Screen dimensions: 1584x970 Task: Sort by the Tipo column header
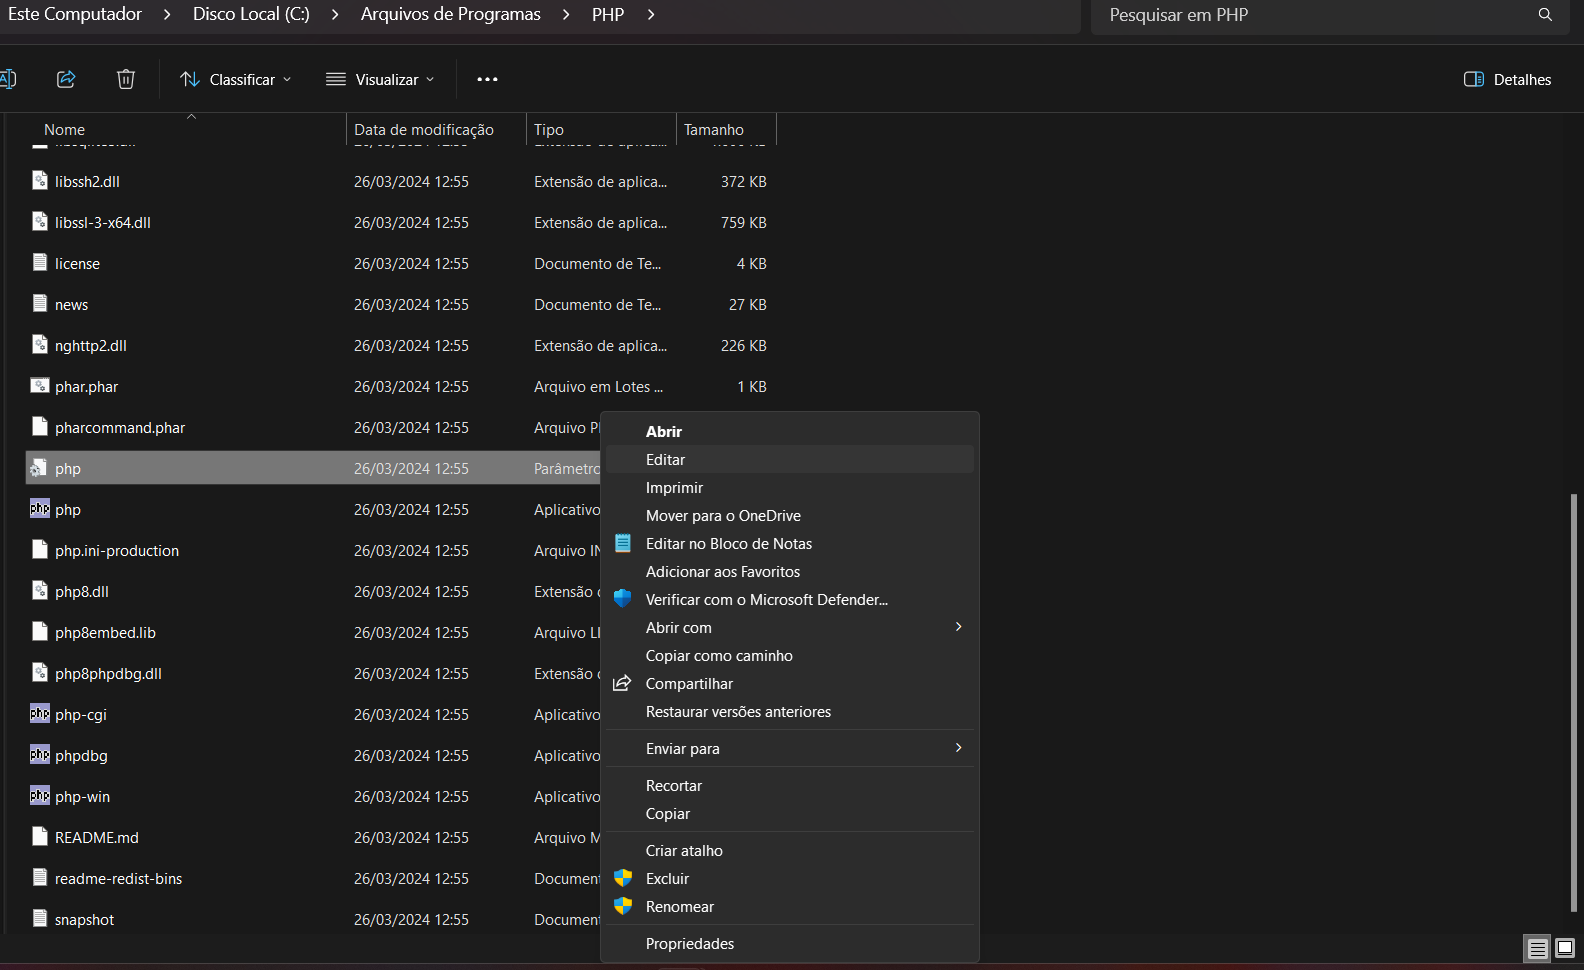[601, 129]
